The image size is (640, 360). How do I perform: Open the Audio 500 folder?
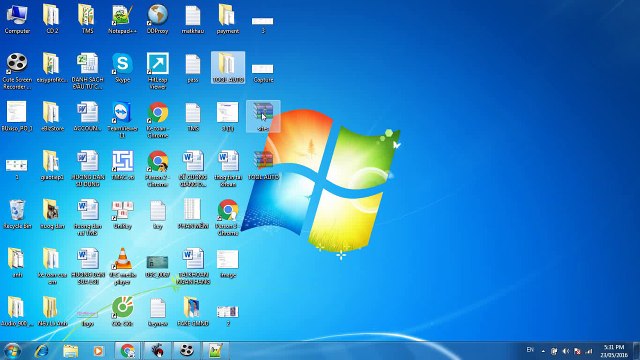(17, 312)
